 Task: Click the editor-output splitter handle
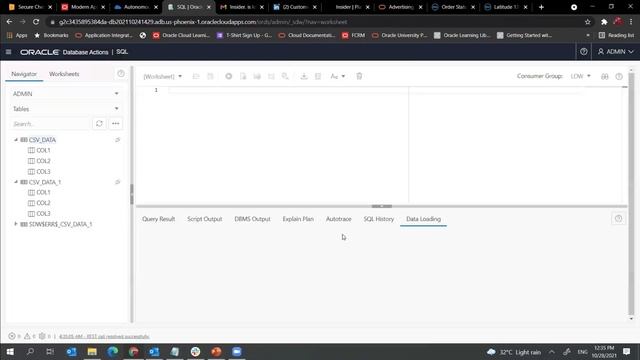tap(382, 207)
